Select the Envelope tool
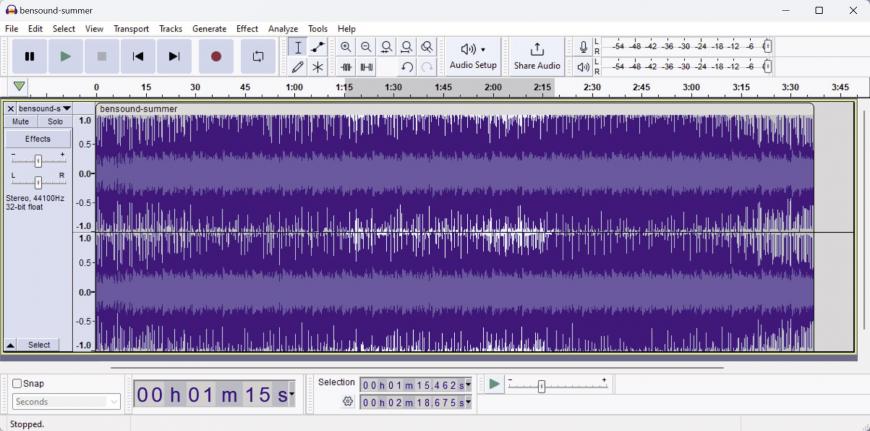Viewport: 870px width, 431px height. (317, 47)
